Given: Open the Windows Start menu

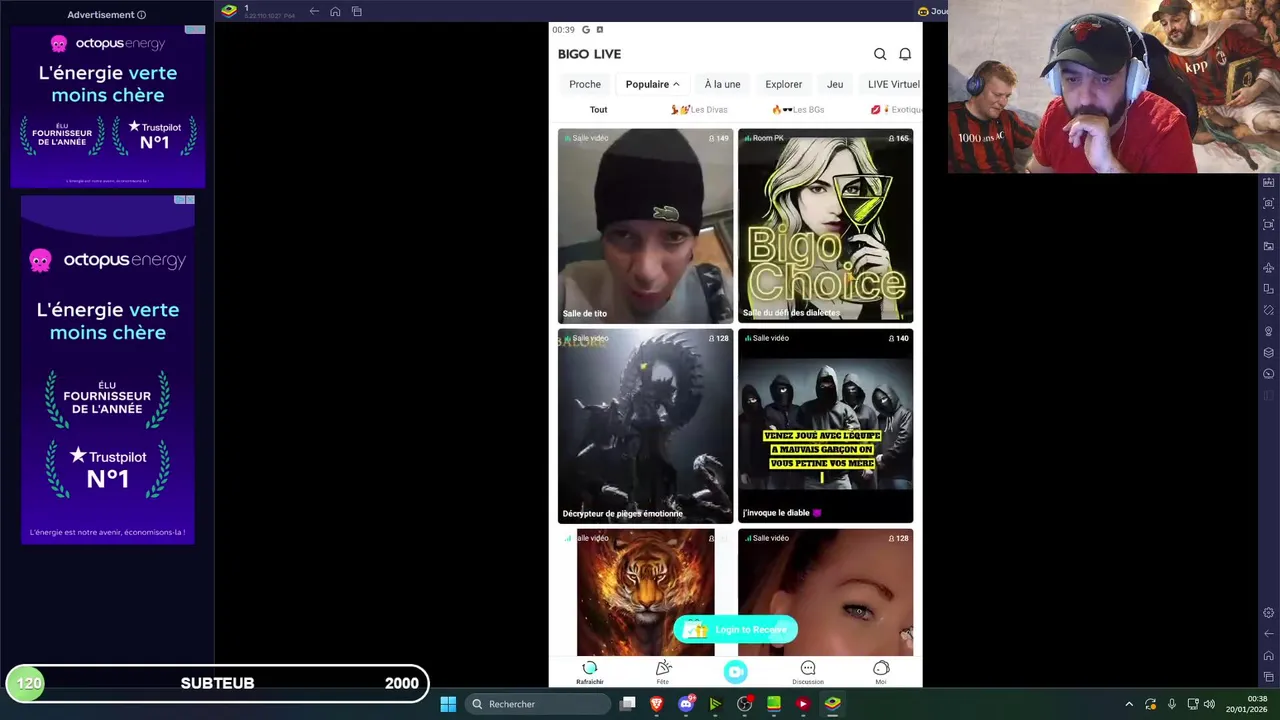Looking at the screenshot, I should pos(448,704).
